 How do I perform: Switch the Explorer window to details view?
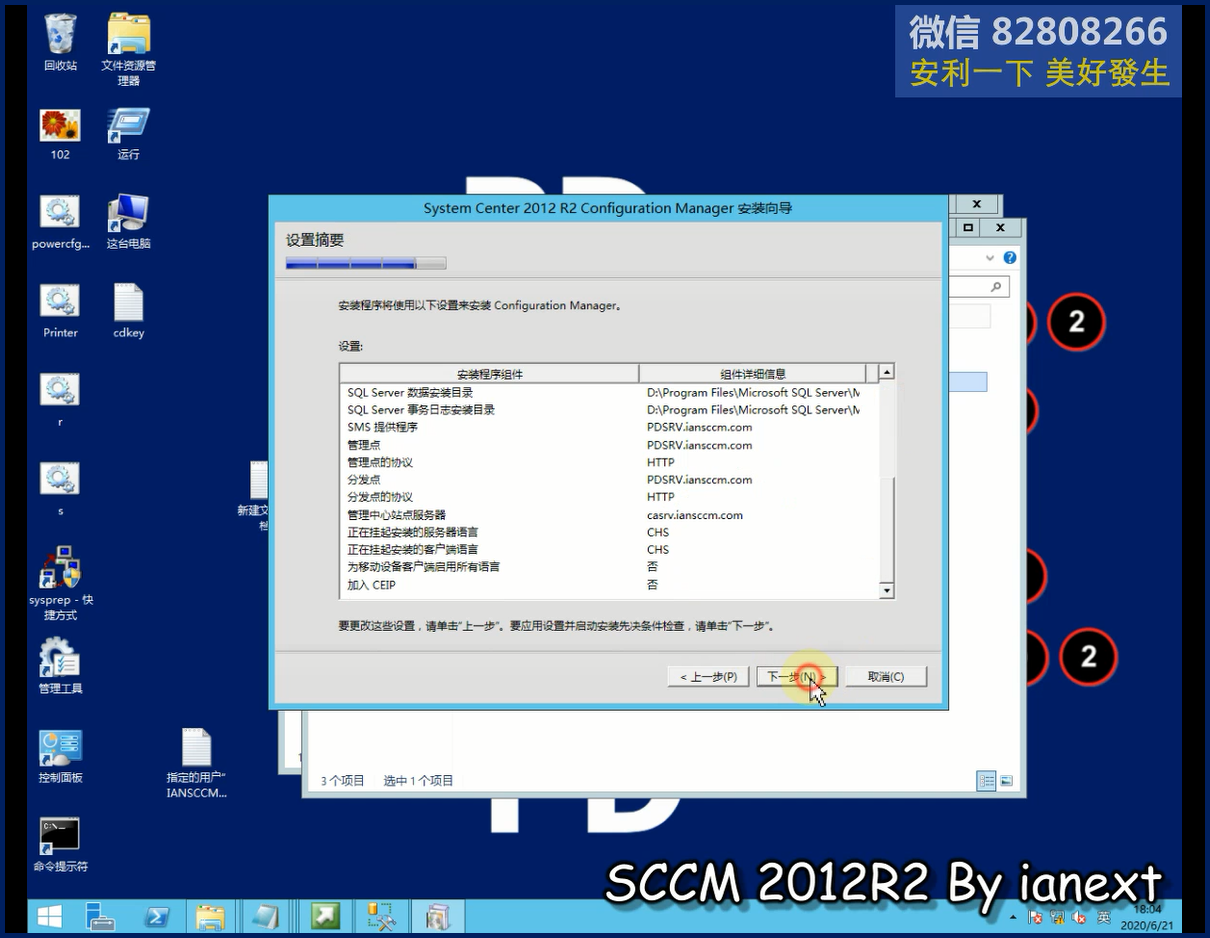pos(987,781)
